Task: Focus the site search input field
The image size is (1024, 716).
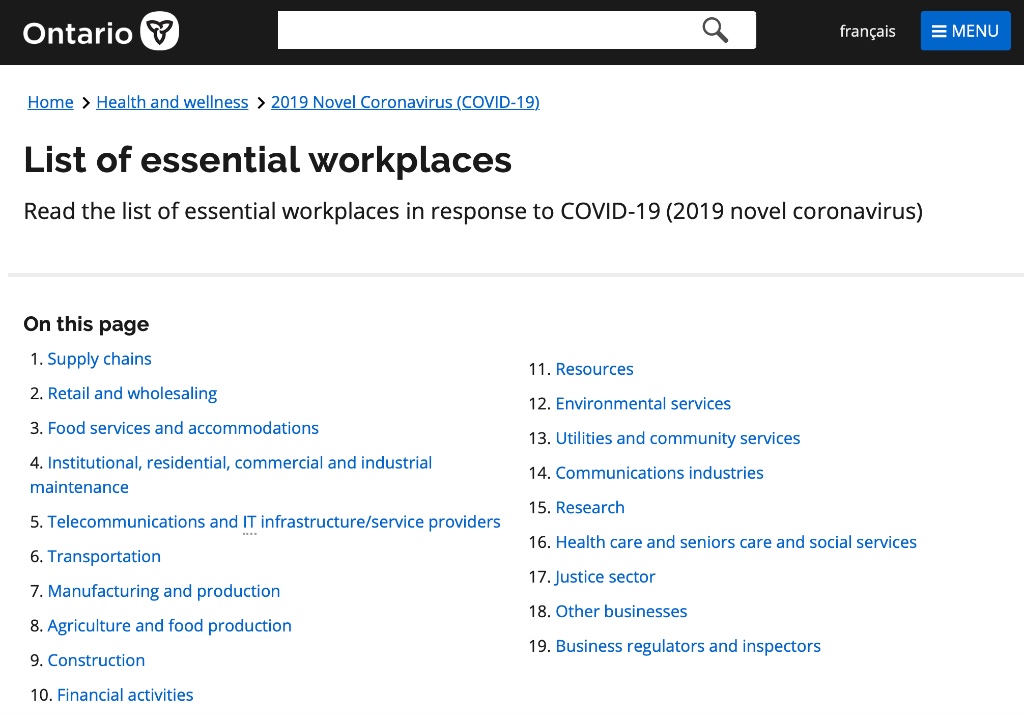Action: (517, 30)
